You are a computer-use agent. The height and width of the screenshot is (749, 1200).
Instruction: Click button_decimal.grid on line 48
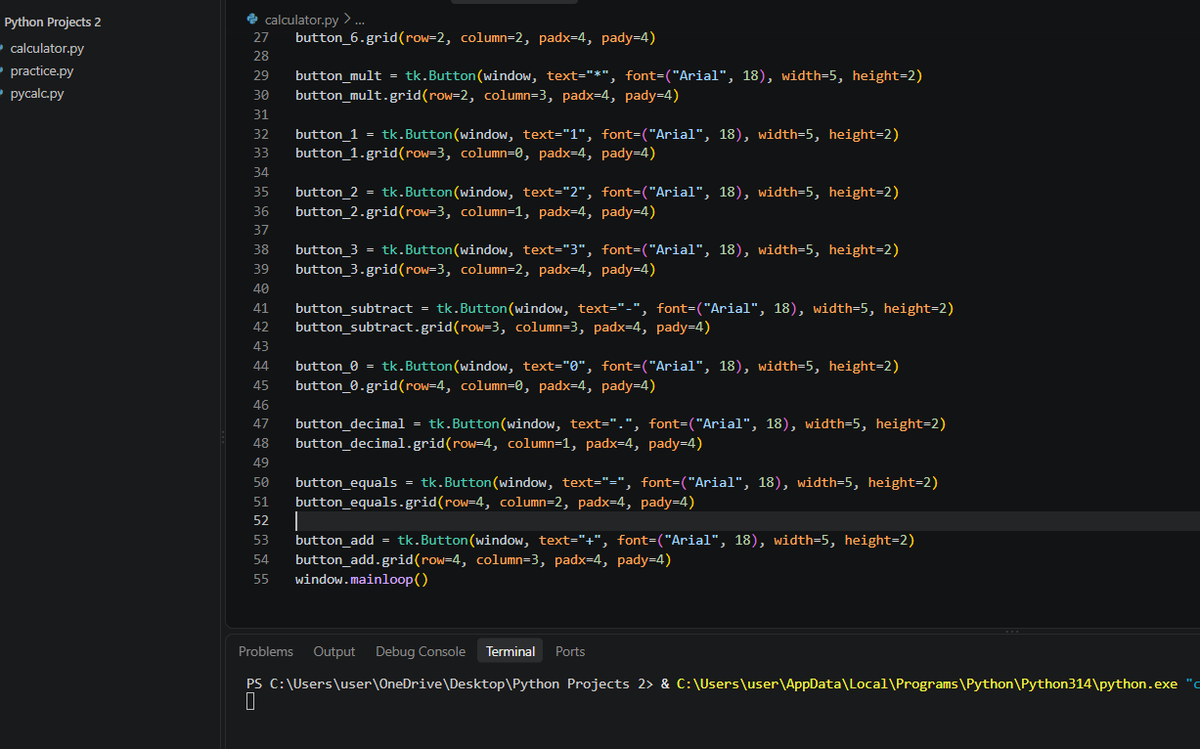click(x=369, y=443)
